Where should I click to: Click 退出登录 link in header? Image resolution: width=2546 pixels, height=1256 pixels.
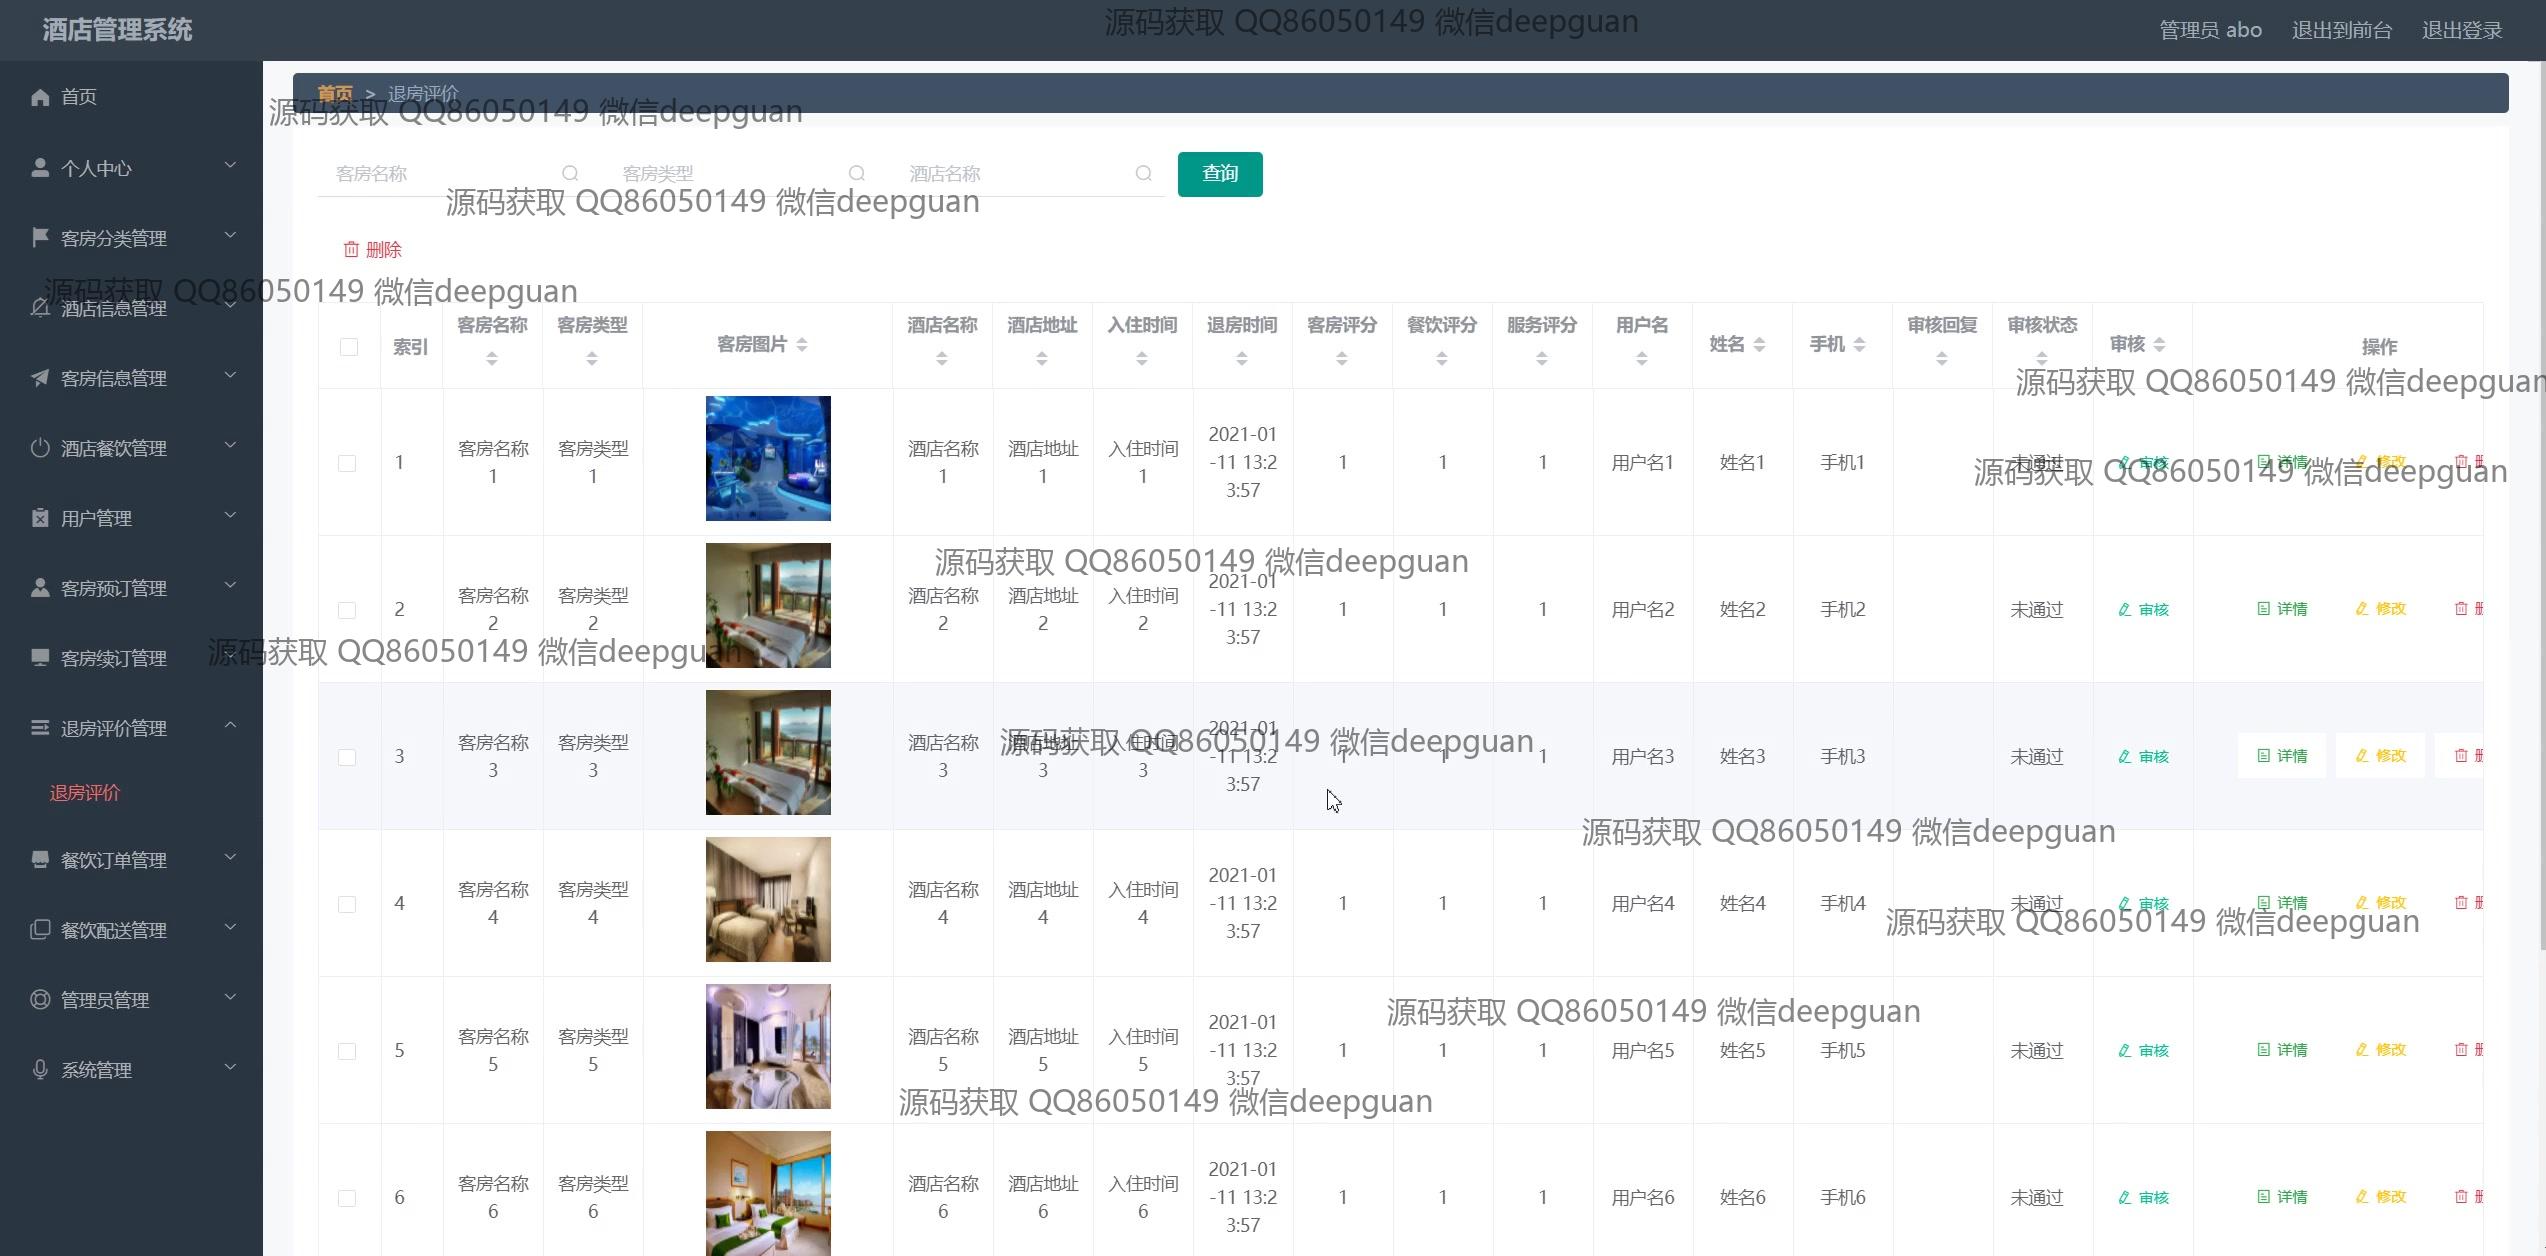(x=2461, y=30)
